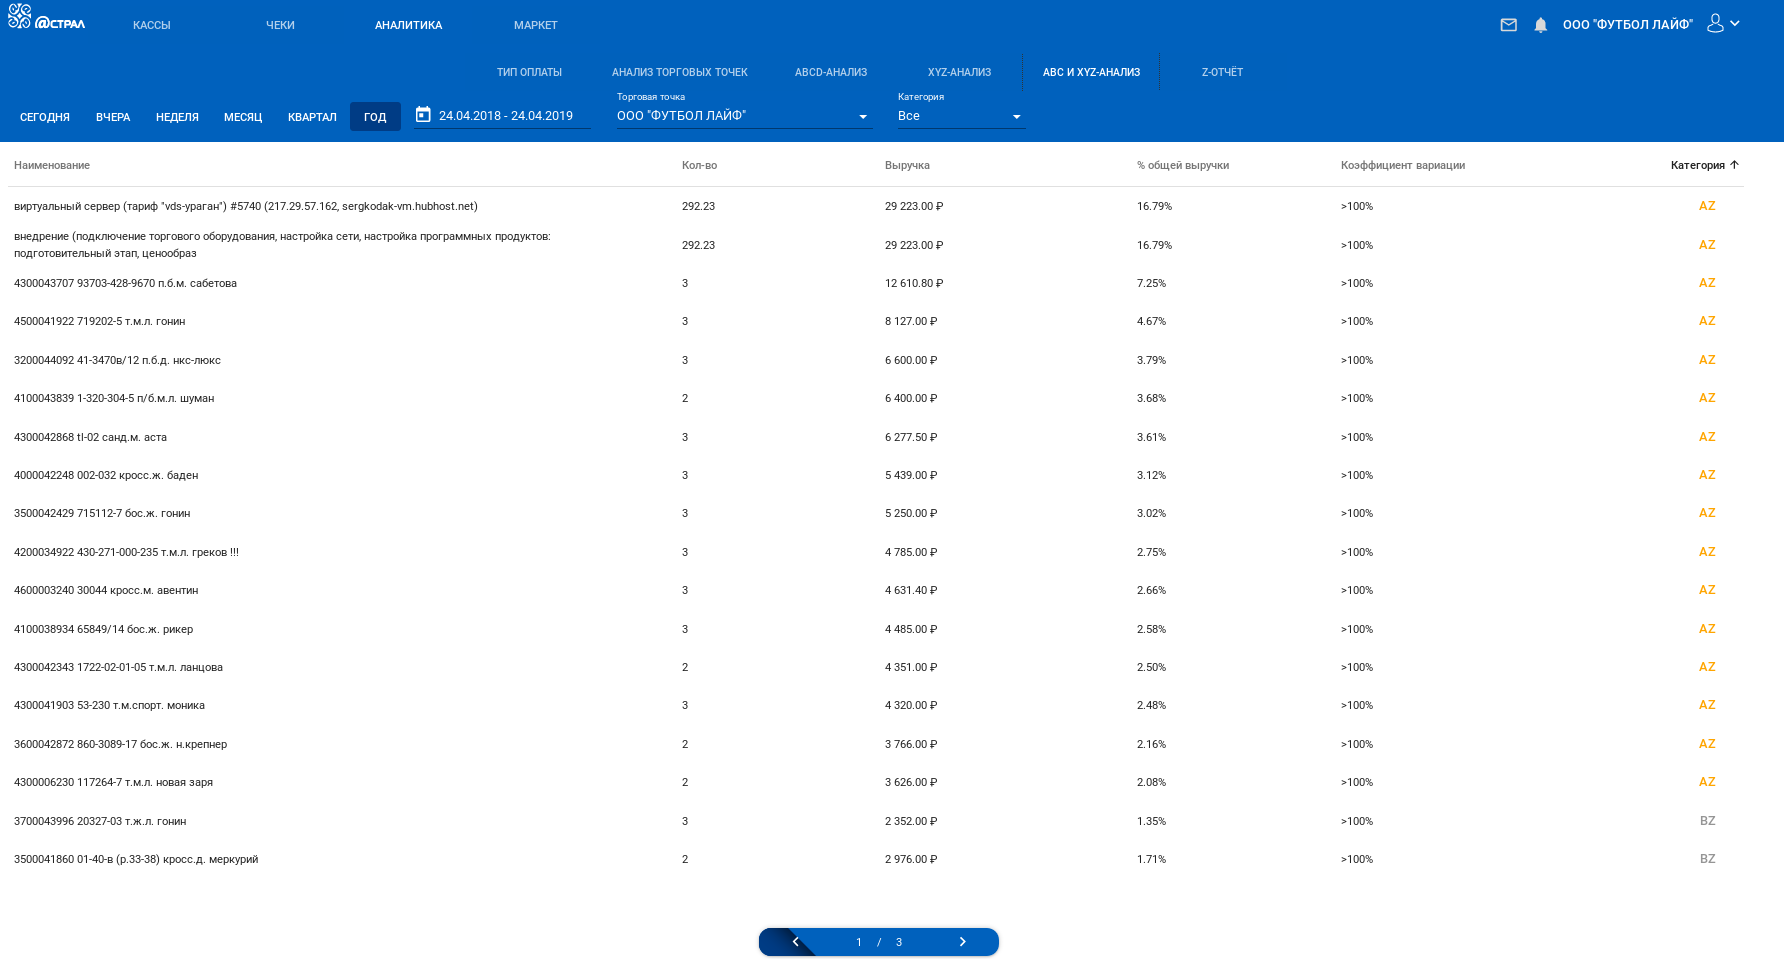Click the Astral logo

point(47,17)
